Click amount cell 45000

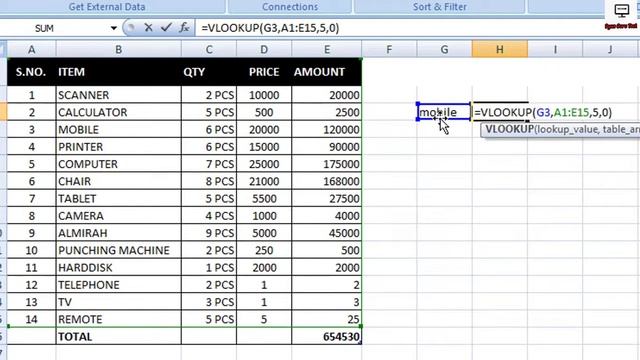pyautogui.click(x=327, y=233)
